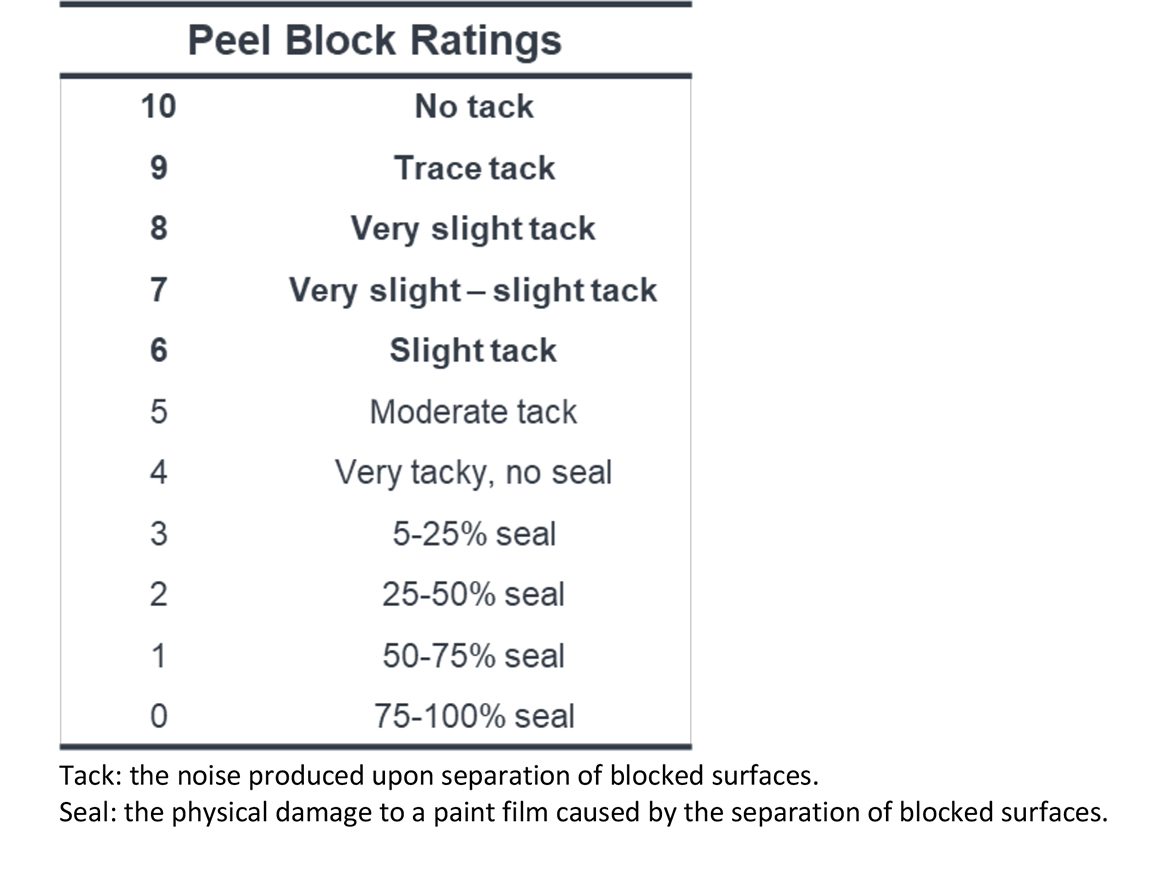Select the rating number 10 cell
The width and height of the screenshot is (1170, 878).
(158, 107)
